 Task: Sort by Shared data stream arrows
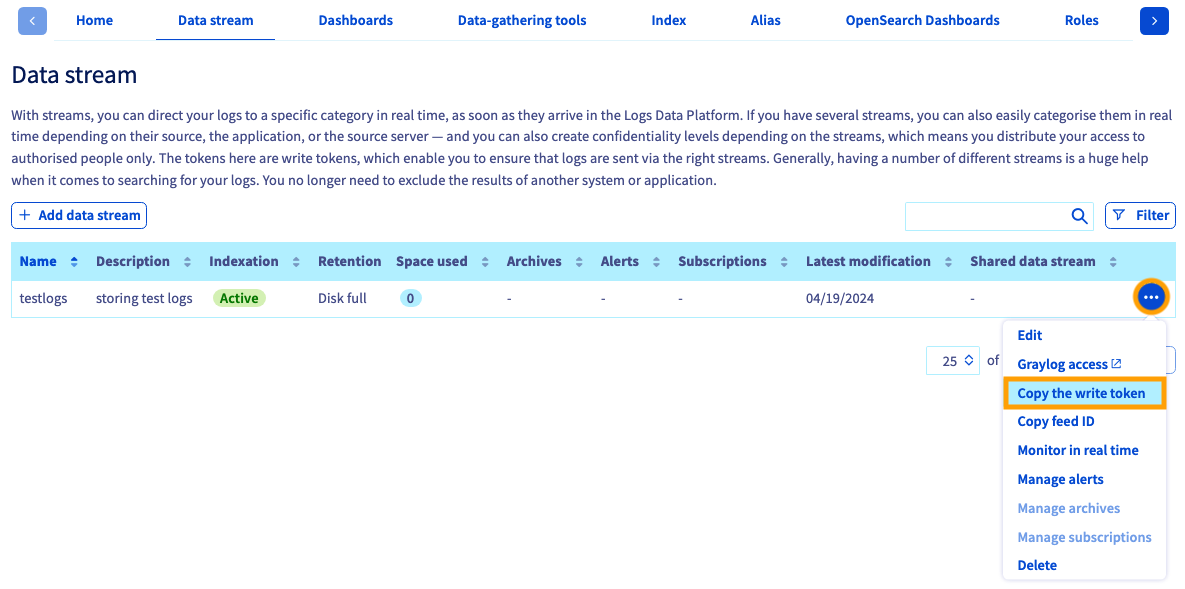(x=1112, y=262)
